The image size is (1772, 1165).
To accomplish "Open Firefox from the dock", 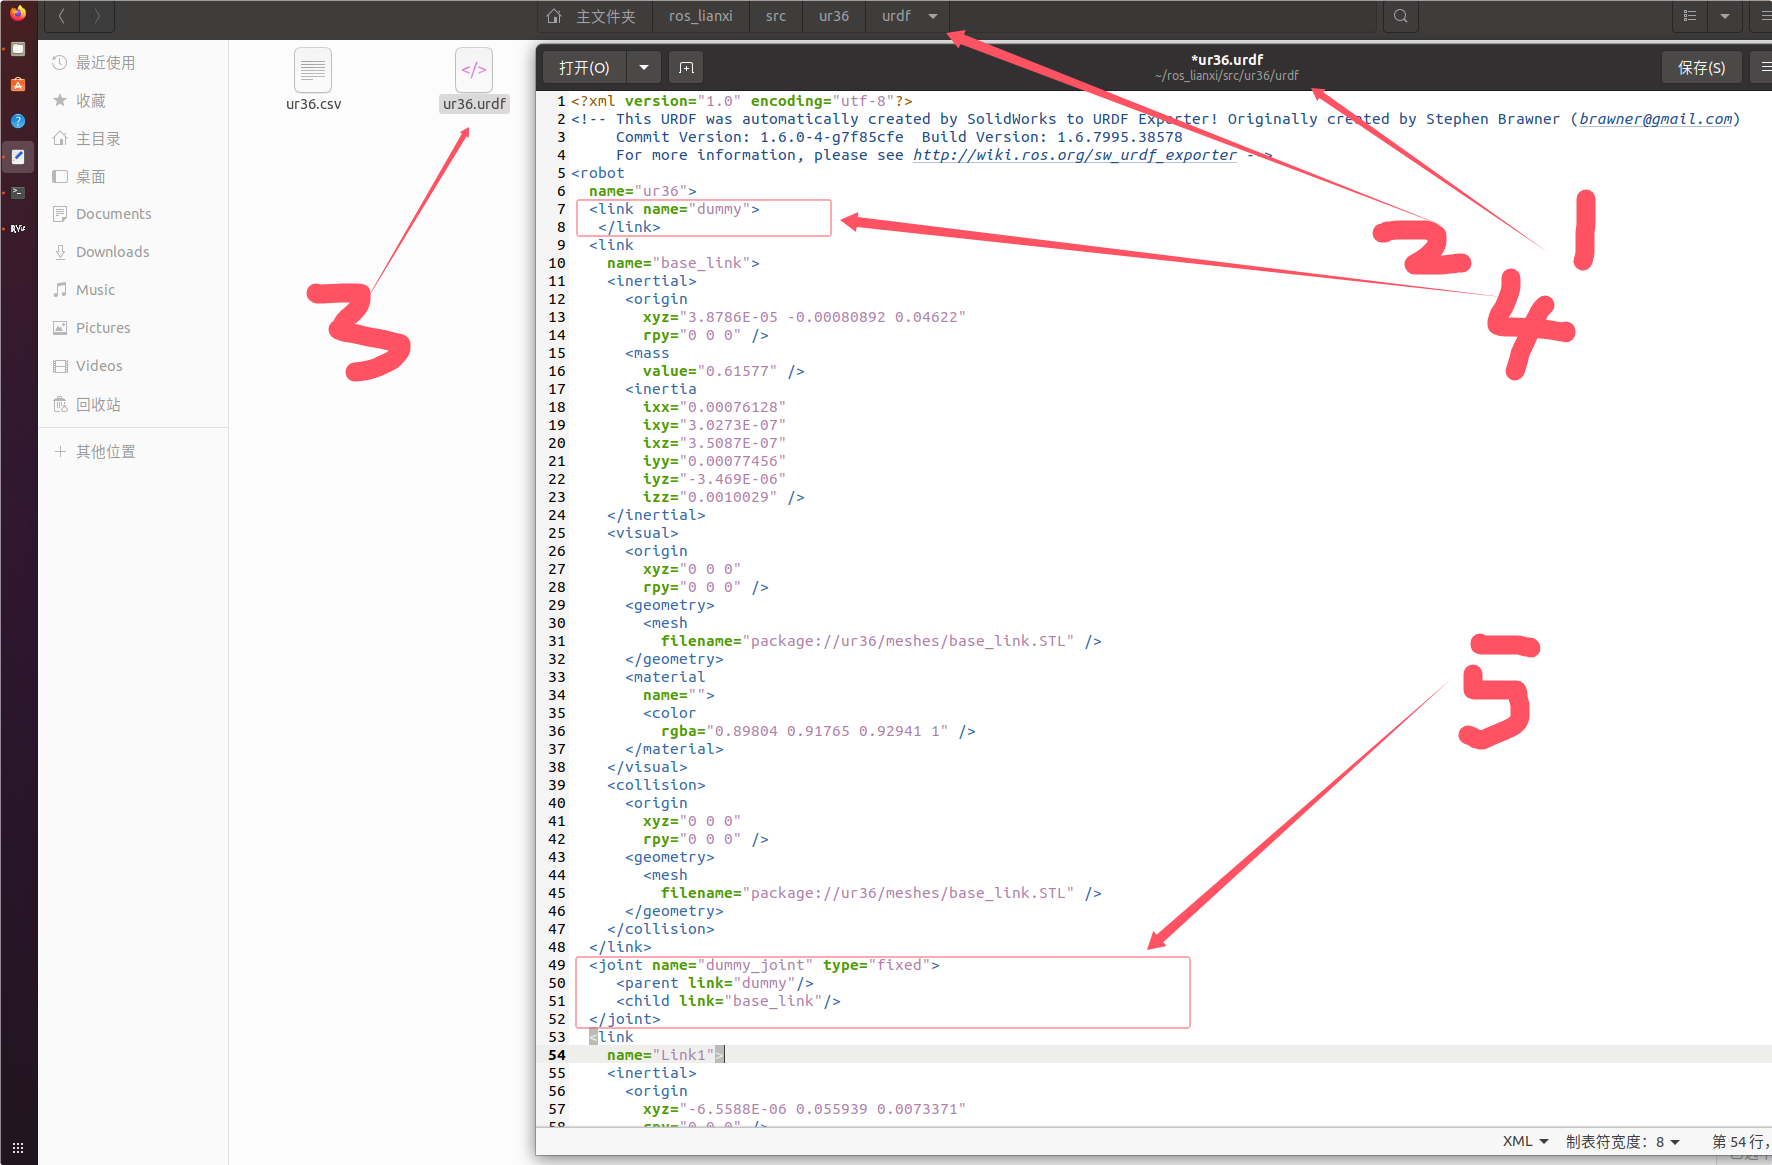I will coord(18,13).
